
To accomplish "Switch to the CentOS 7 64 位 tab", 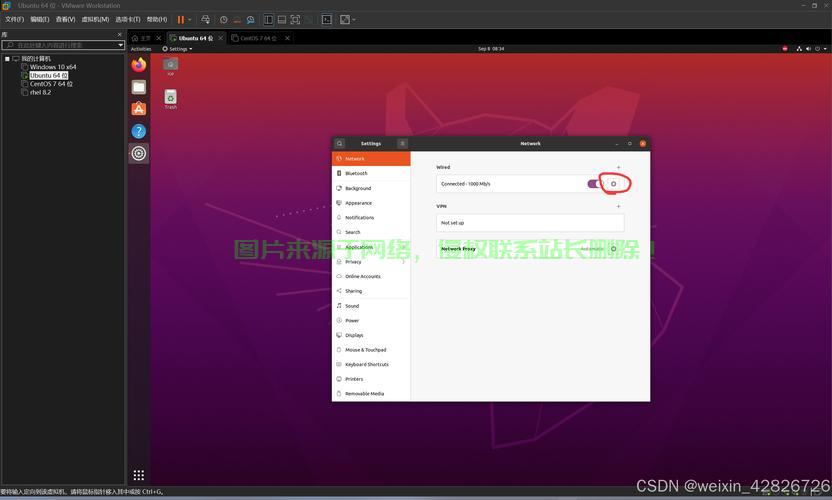I will tap(260, 38).
